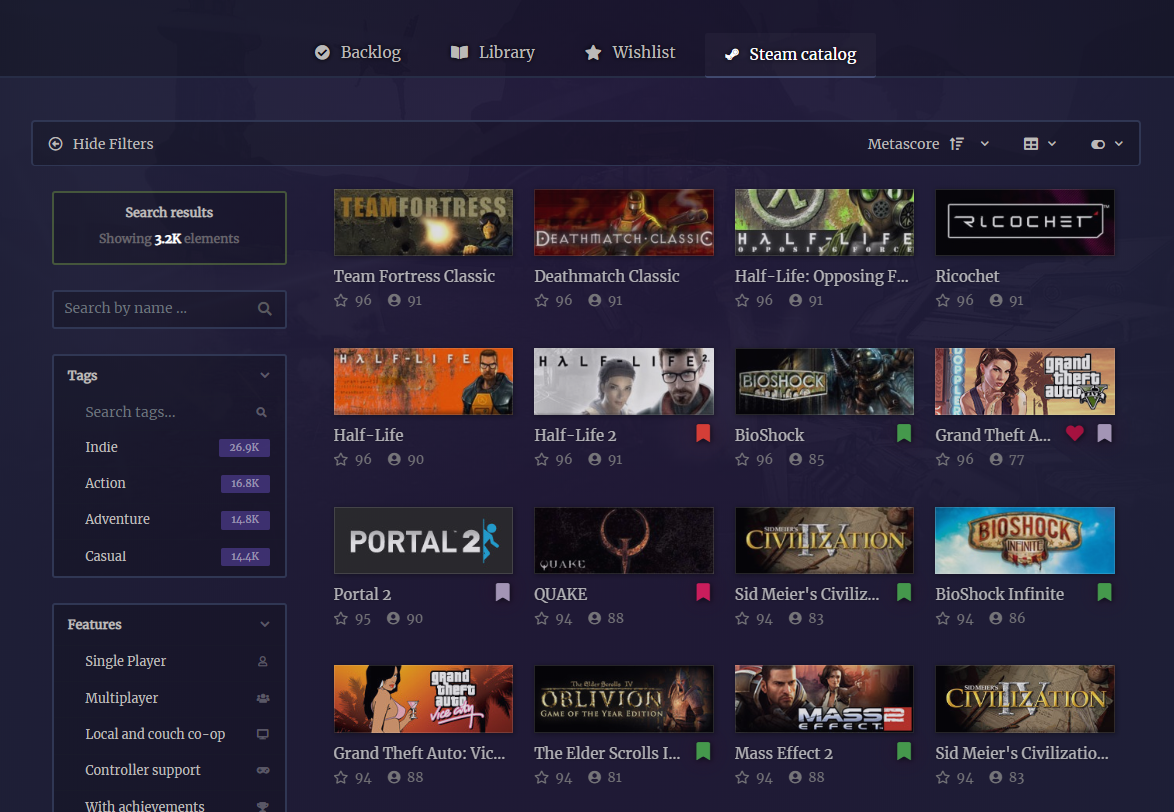Switch to the Library tab
1174x812 pixels.
(493, 52)
